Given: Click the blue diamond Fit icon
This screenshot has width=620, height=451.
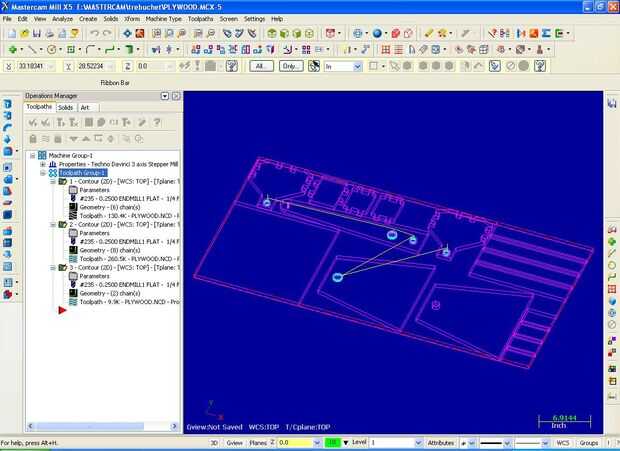Looking at the screenshot, I should (x=127, y=34).
